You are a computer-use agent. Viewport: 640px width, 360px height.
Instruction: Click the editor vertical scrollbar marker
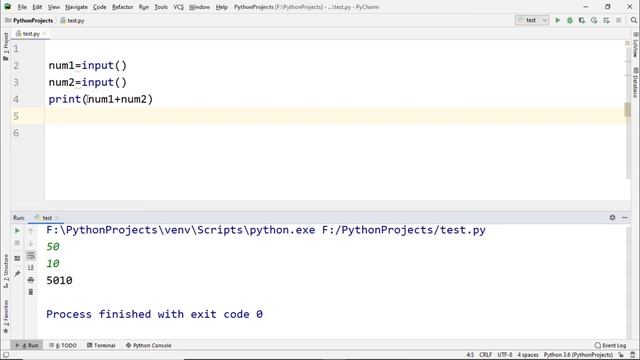(627, 109)
